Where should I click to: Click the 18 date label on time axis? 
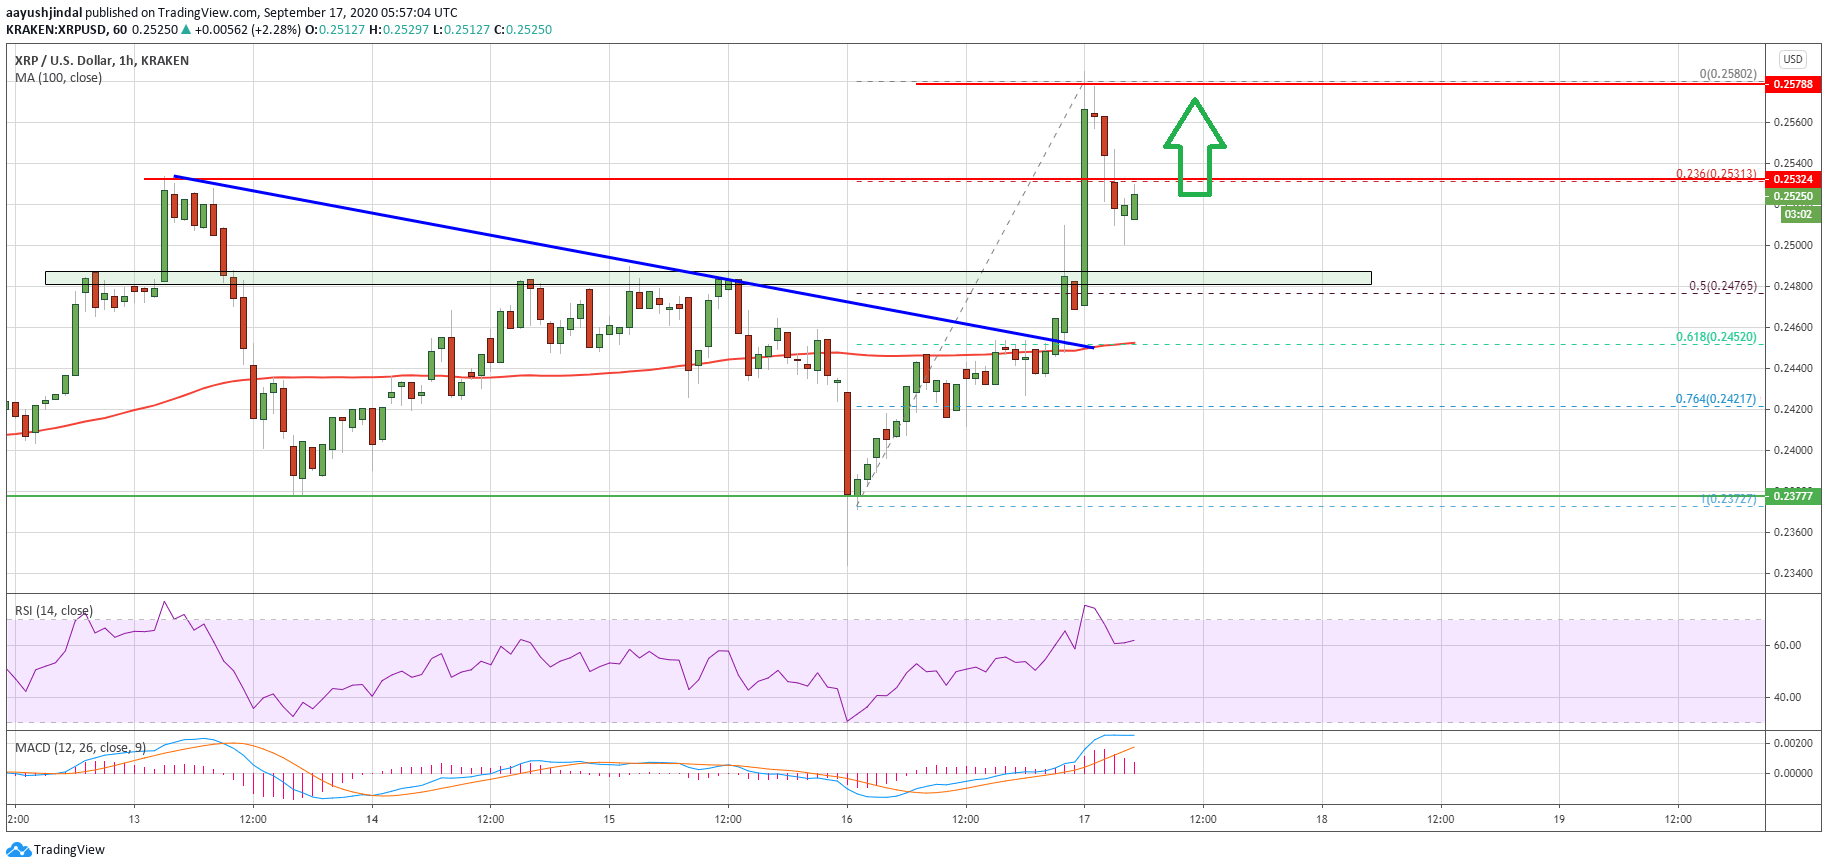point(1322,820)
